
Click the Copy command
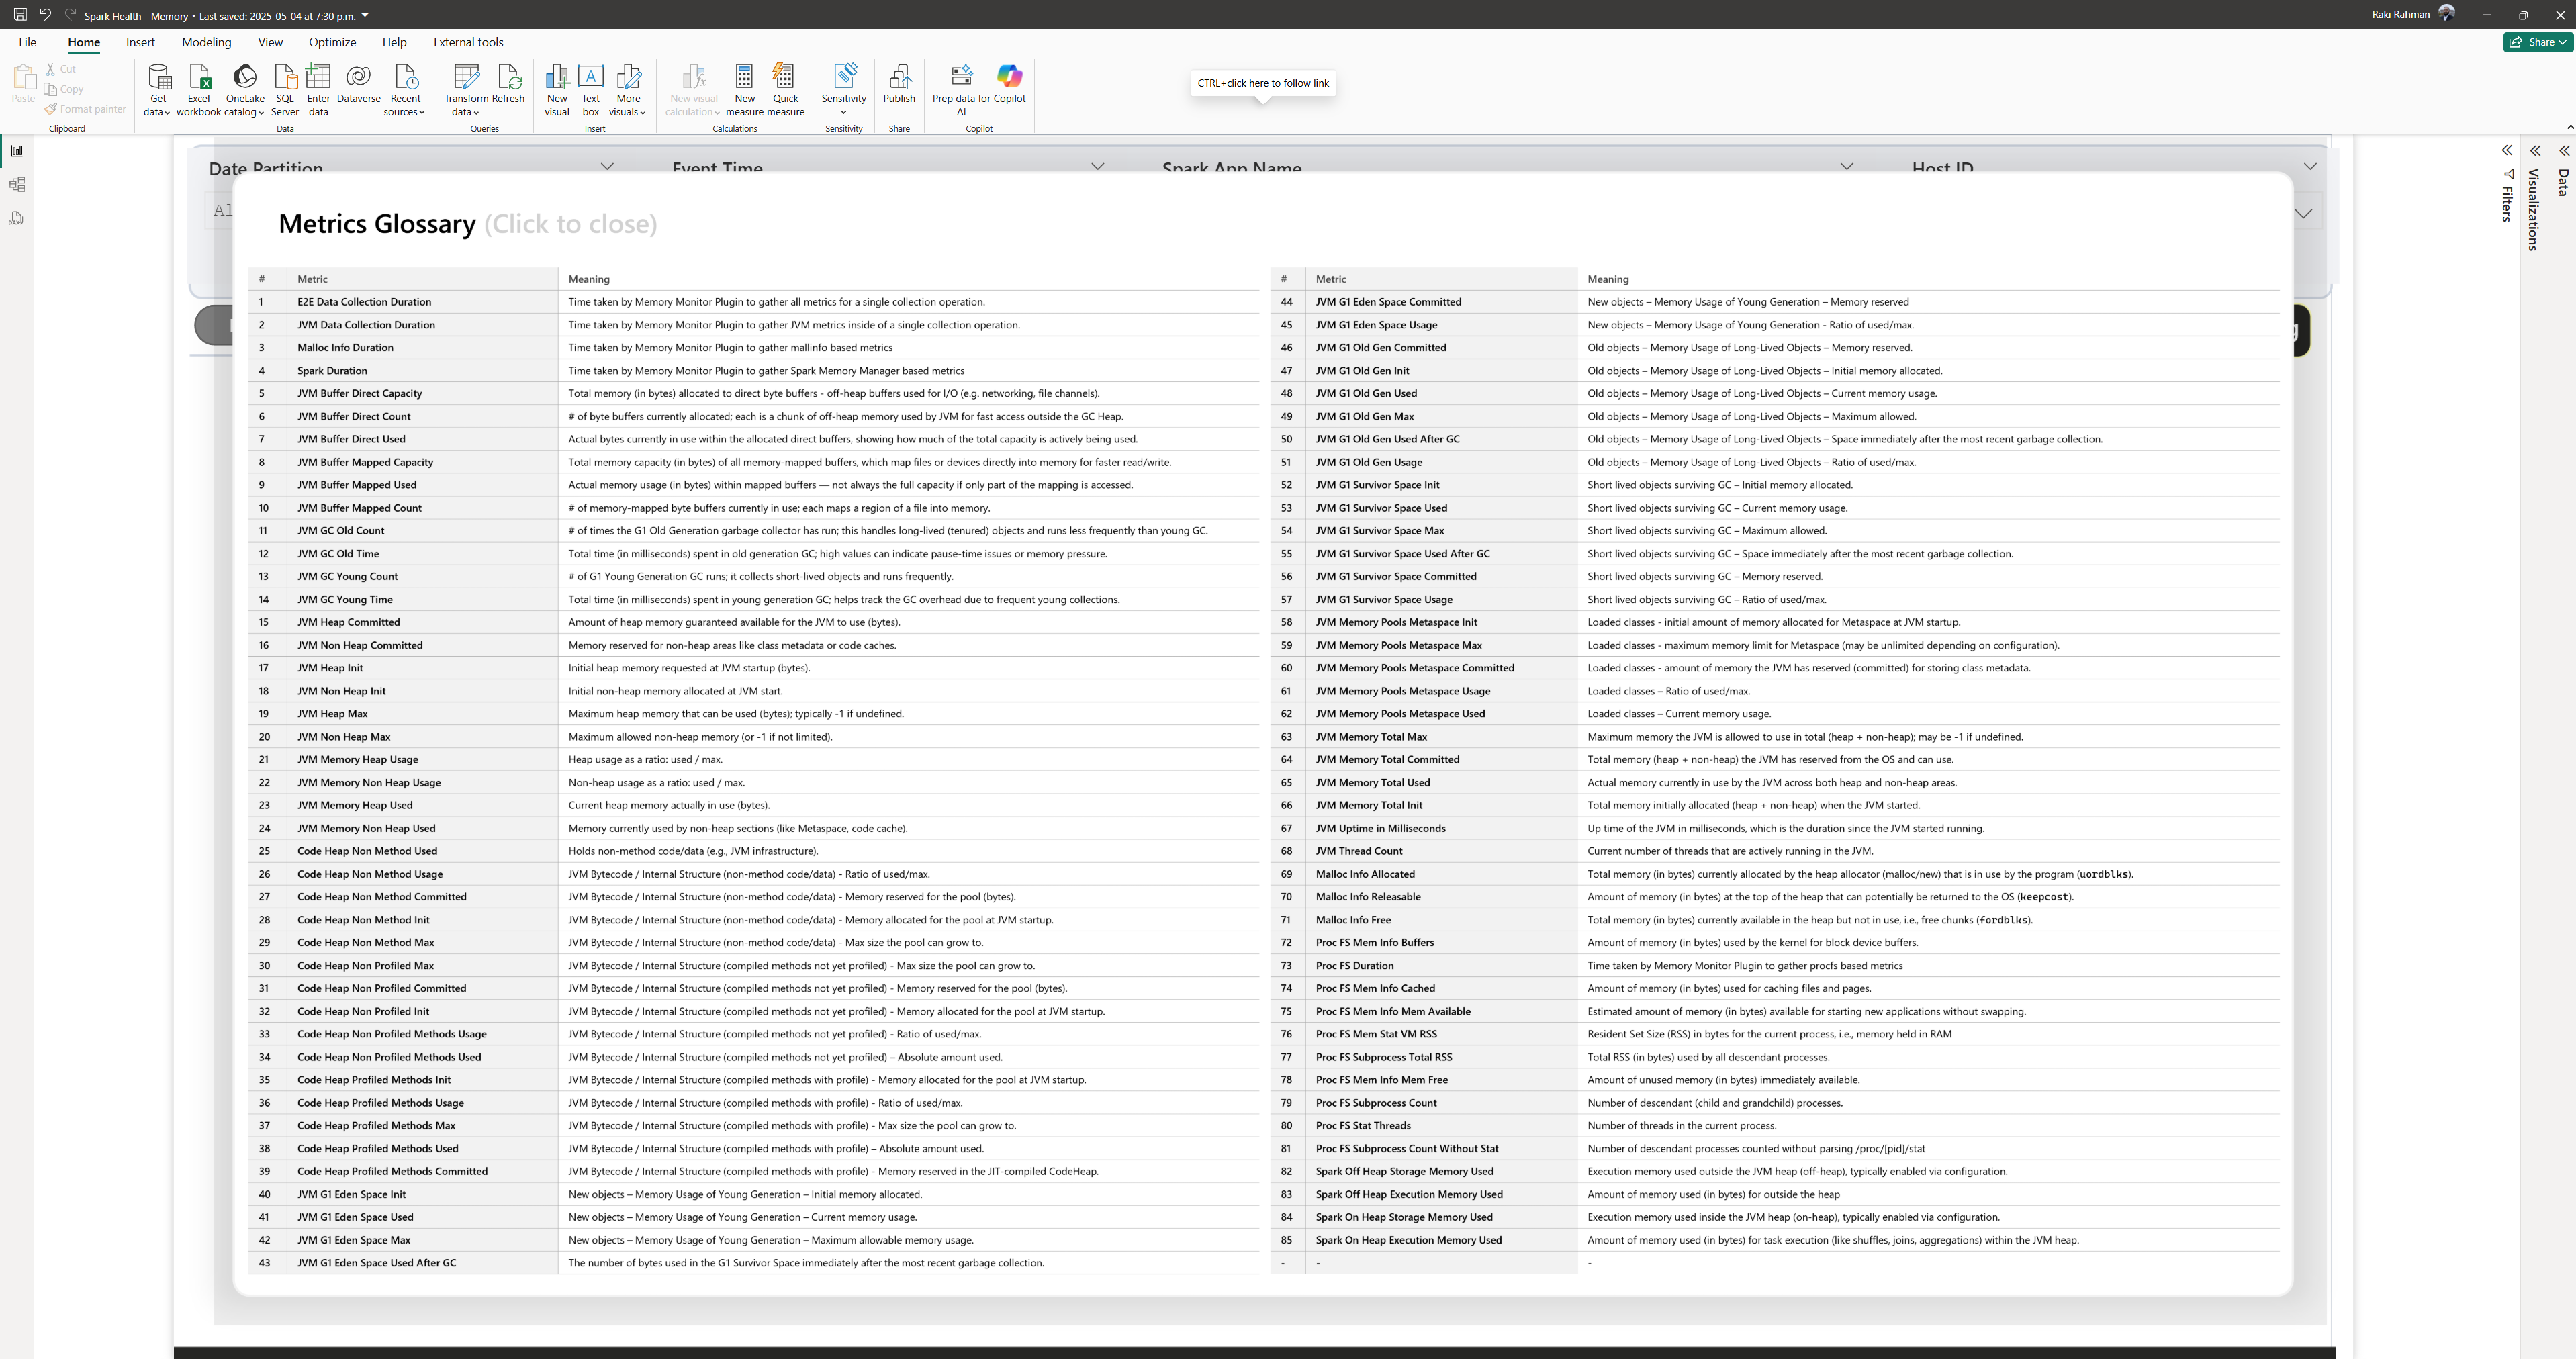point(64,89)
